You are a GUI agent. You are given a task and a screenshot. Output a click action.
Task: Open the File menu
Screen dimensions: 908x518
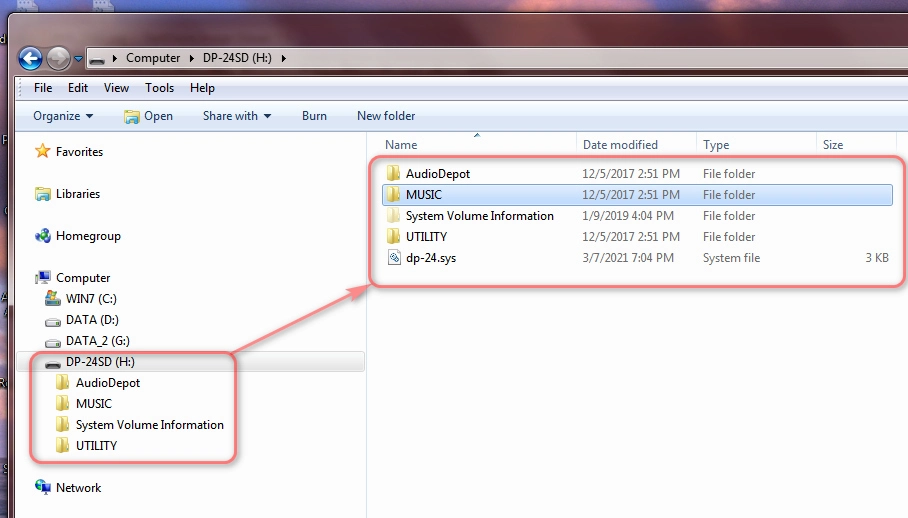point(43,88)
